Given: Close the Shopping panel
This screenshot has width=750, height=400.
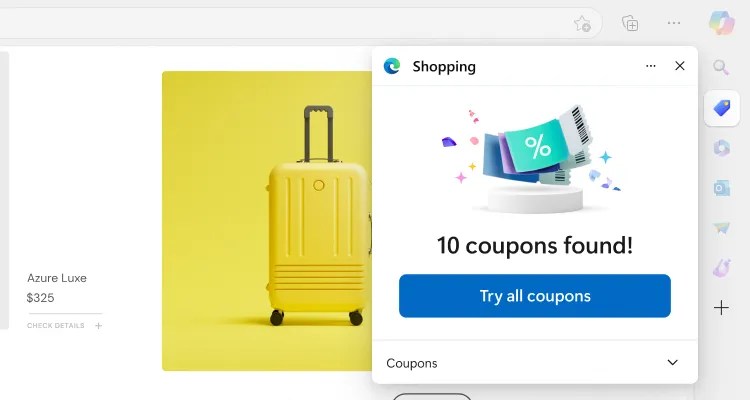Looking at the screenshot, I should click(x=680, y=66).
